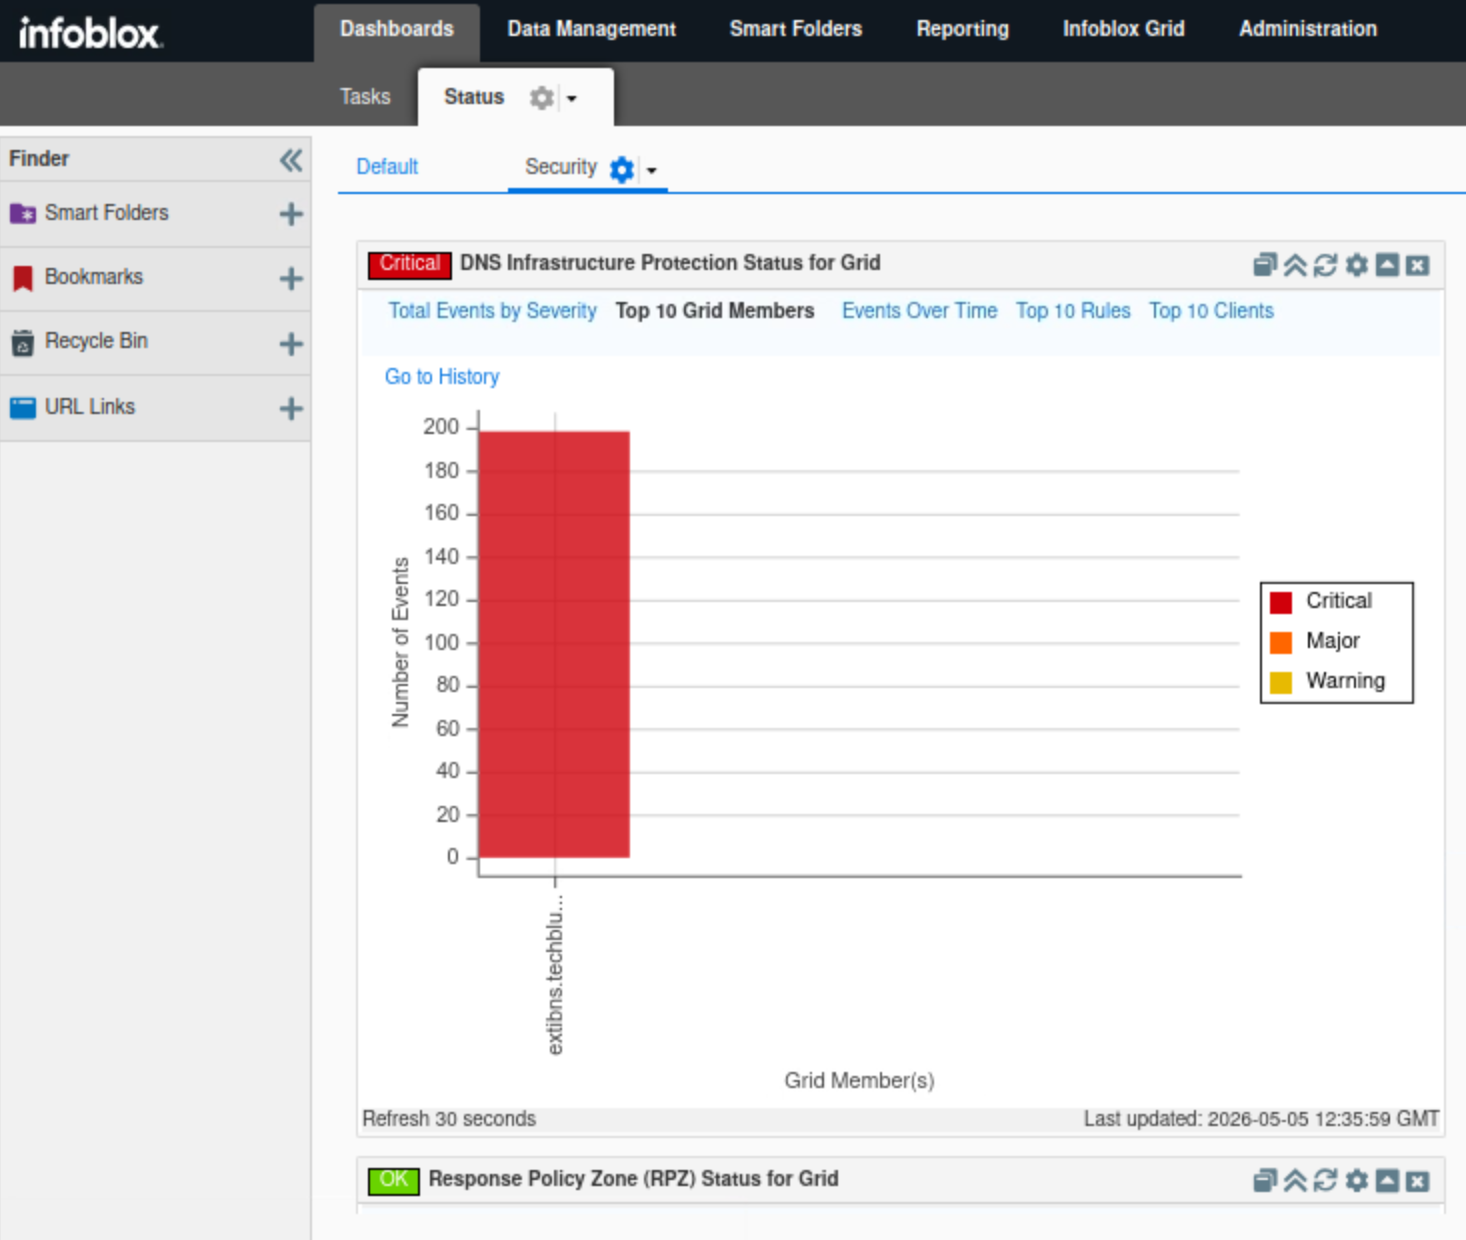Open the Data Management menu
The image size is (1466, 1240).
click(x=591, y=29)
